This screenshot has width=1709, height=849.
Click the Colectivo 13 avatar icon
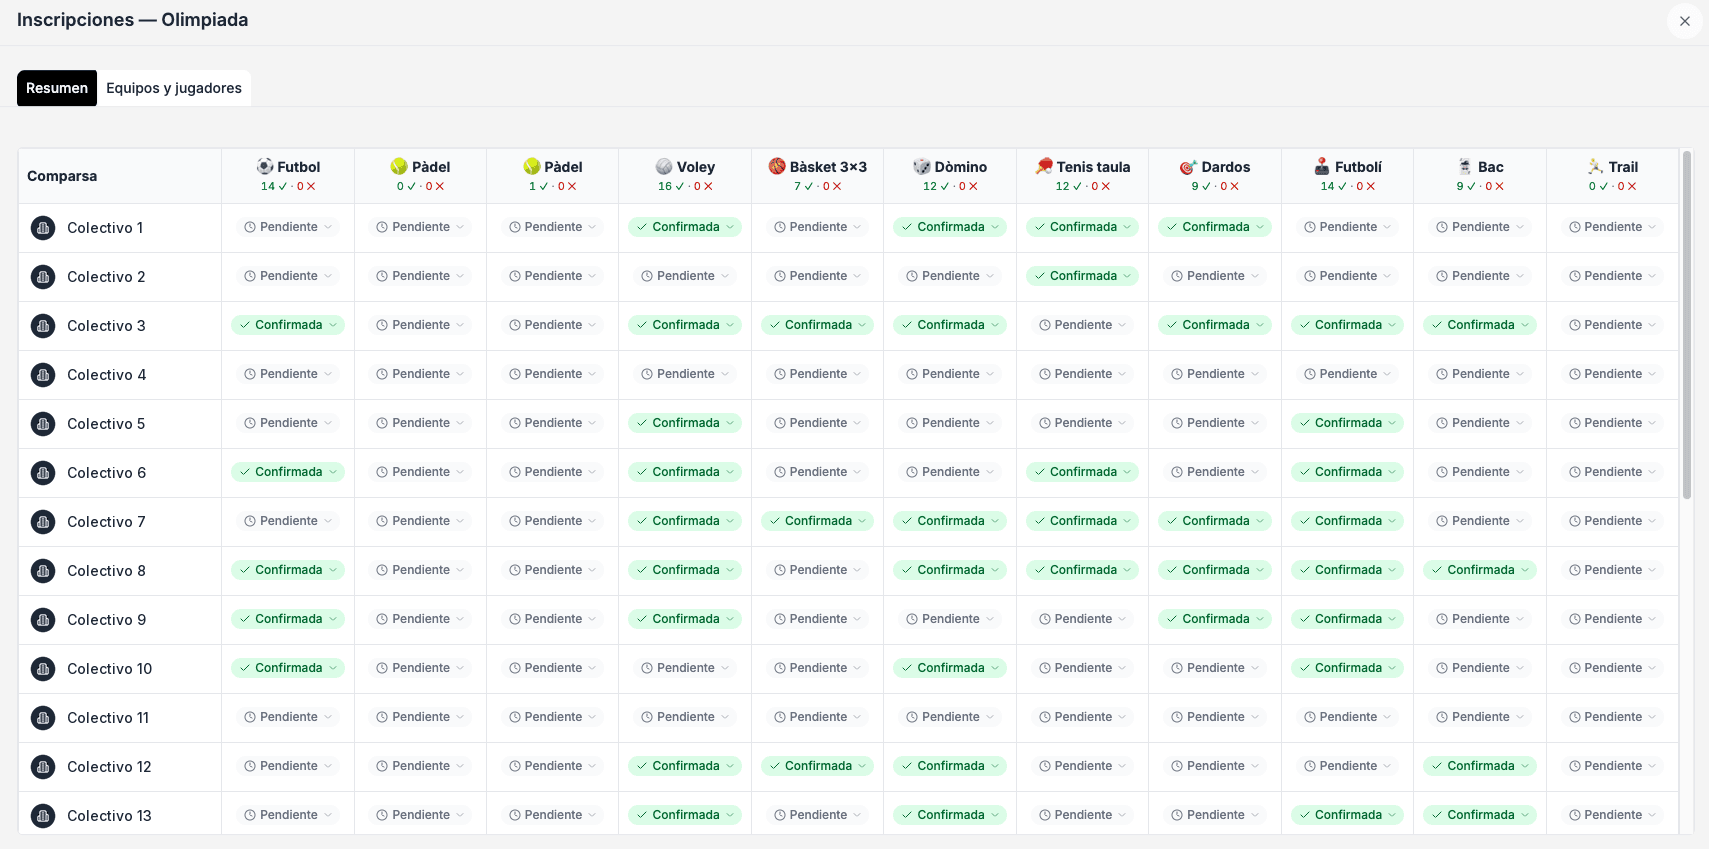(43, 816)
